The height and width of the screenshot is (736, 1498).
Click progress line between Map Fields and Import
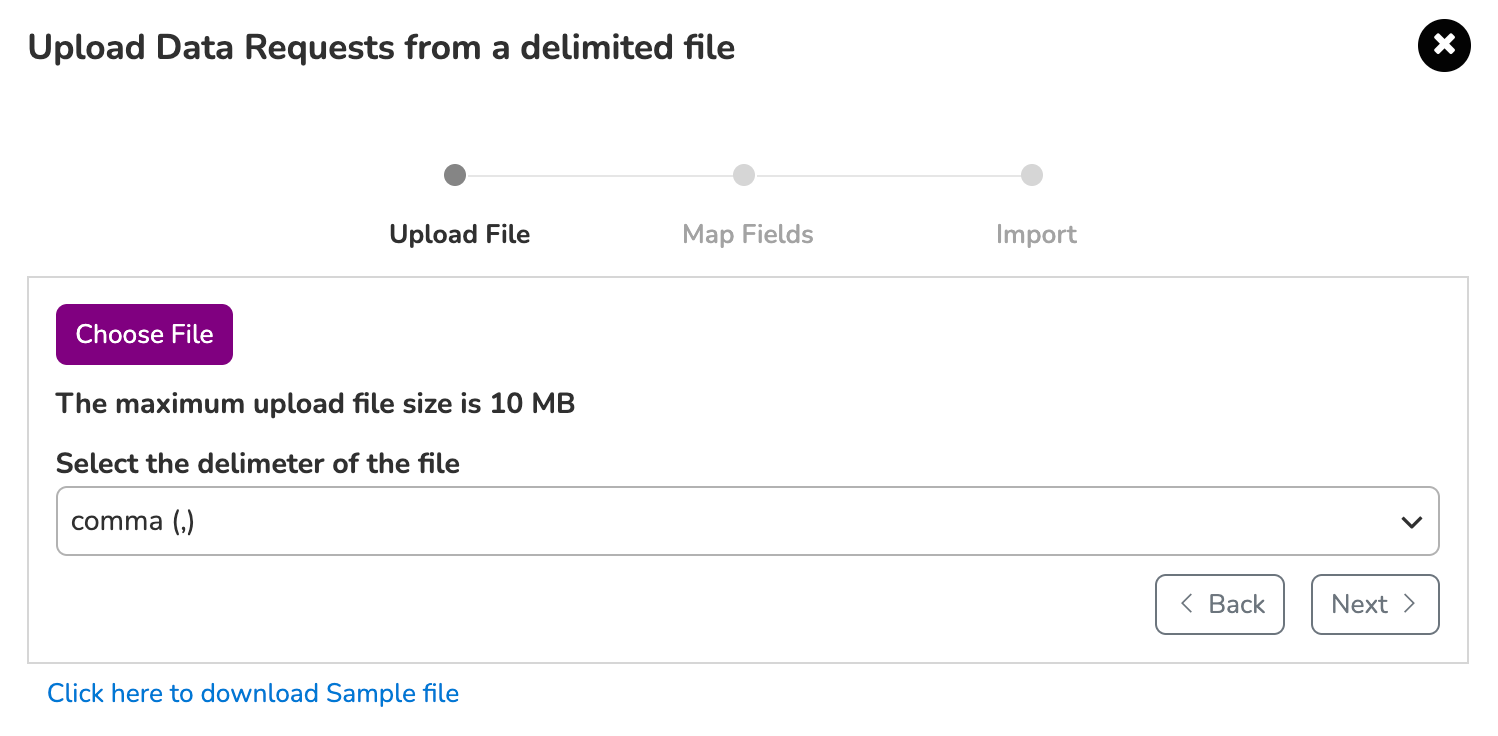pyautogui.click(x=888, y=176)
